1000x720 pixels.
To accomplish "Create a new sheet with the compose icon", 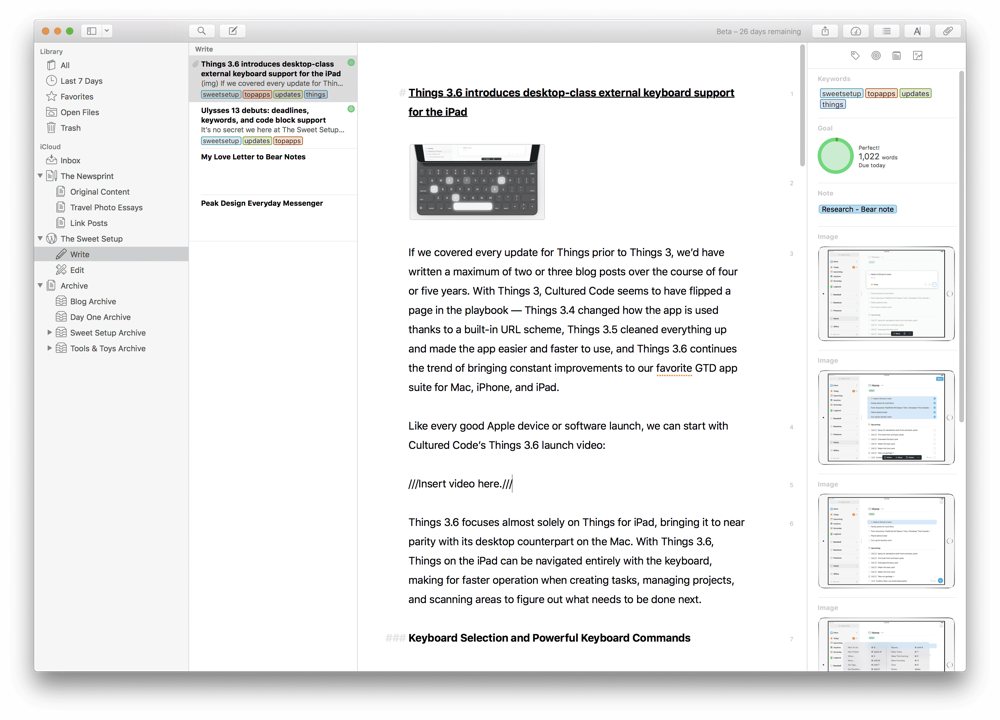I will tap(233, 31).
